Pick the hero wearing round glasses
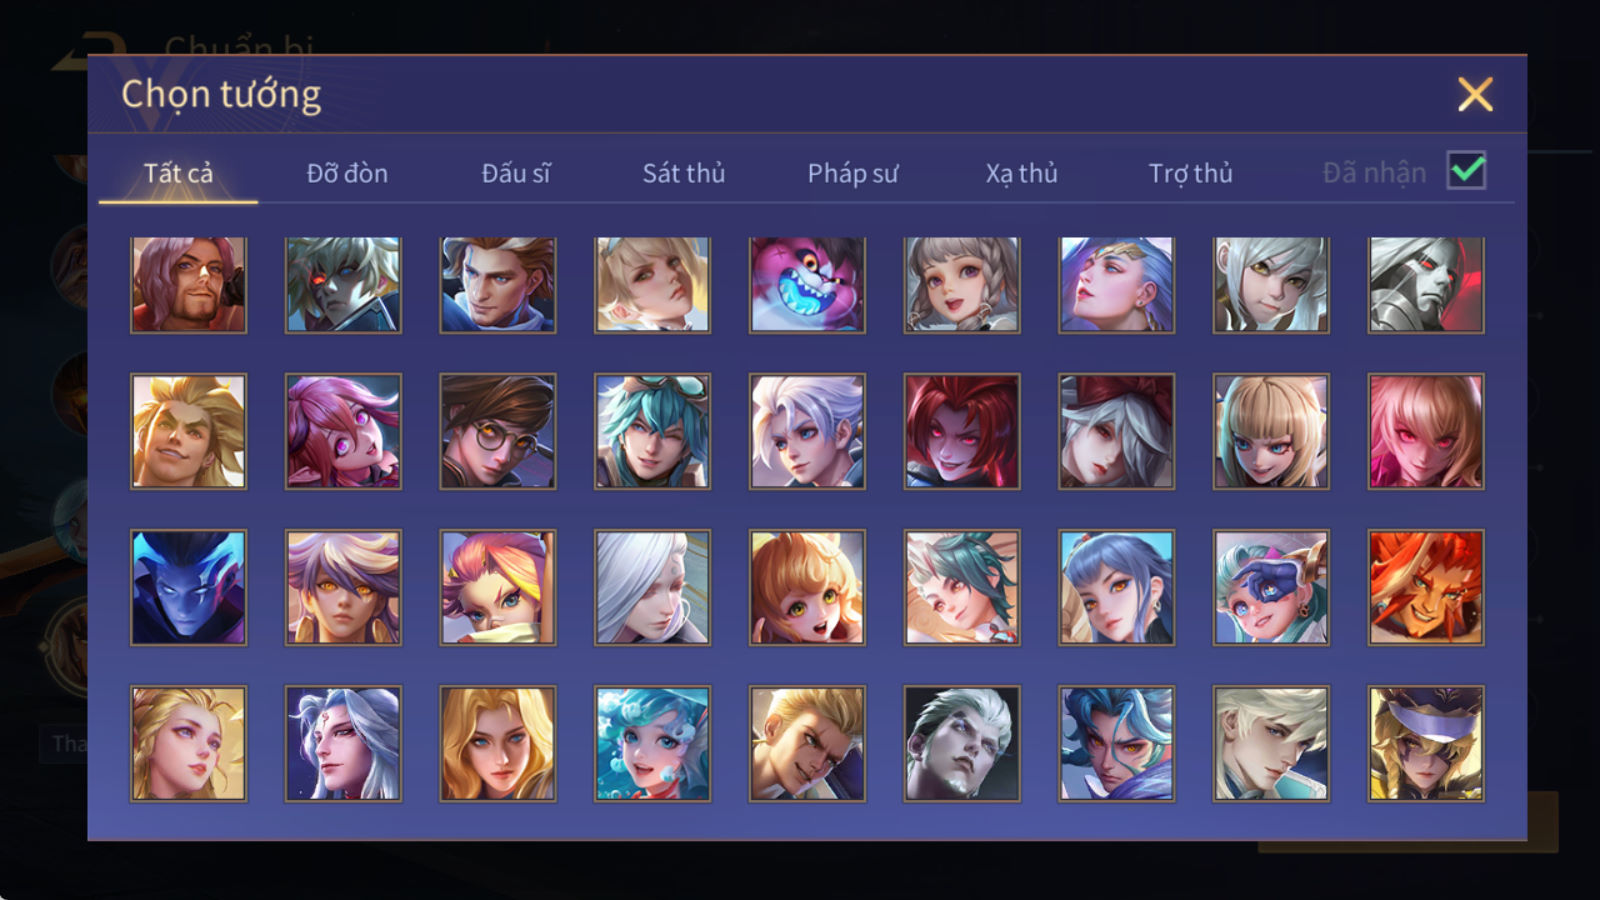 click(497, 431)
